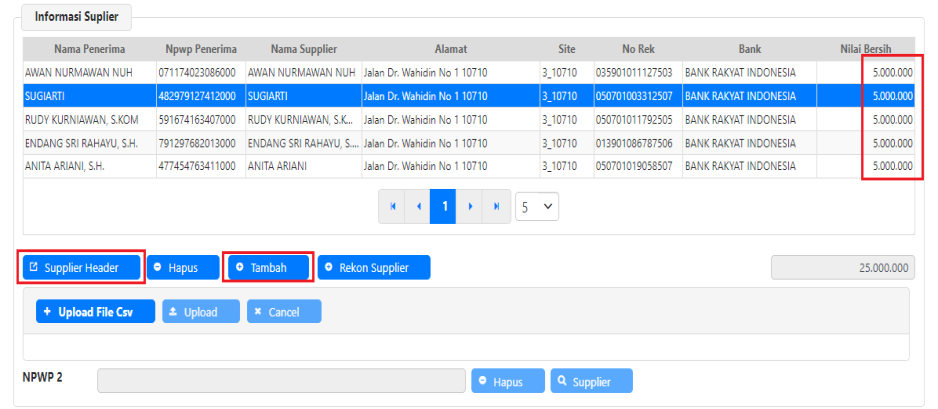Viewport: 938px width, 409px height.
Task: Open Rekon Supplier
Action: (x=374, y=268)
